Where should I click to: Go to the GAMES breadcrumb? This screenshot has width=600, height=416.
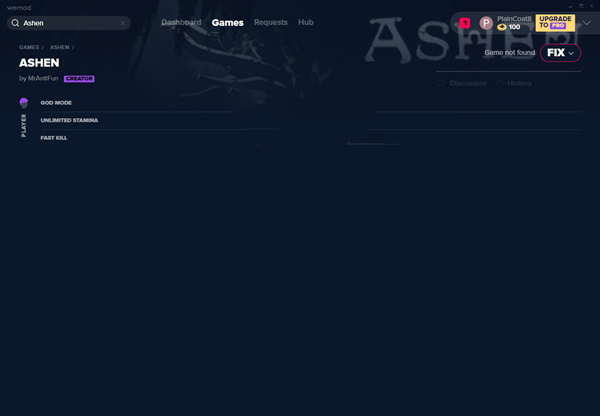tap(29, 47)
